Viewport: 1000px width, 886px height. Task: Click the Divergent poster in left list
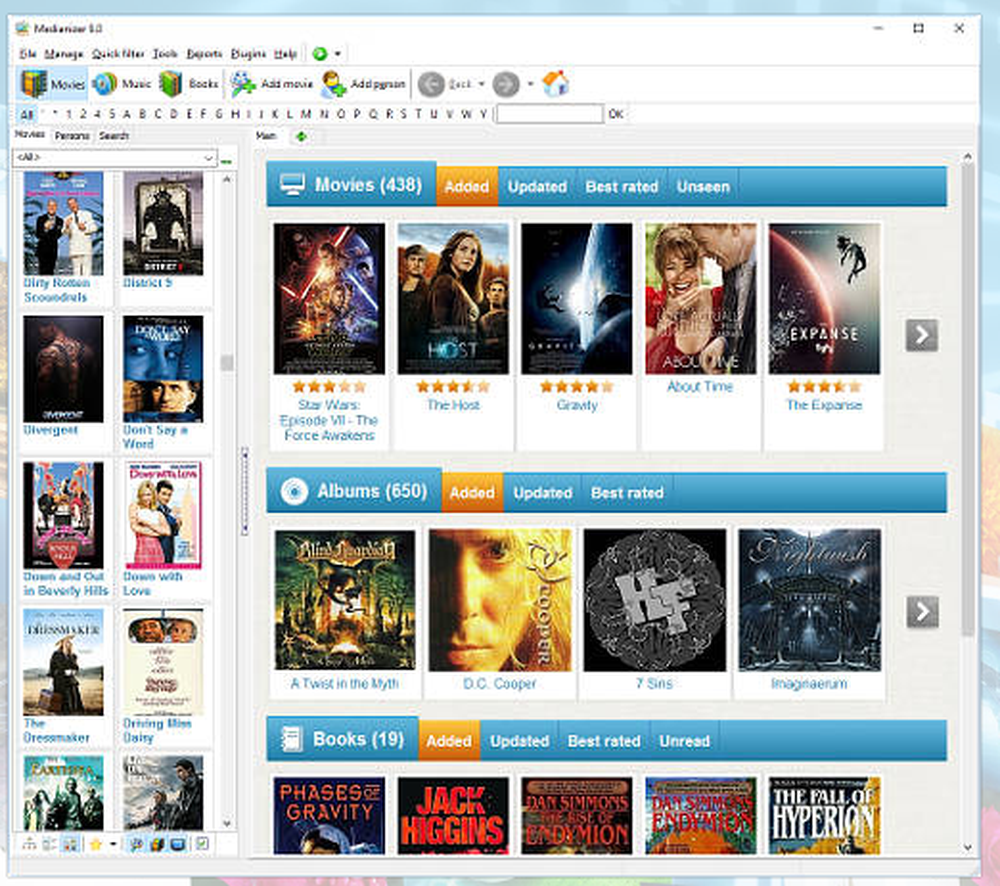(x=63, y=369)
